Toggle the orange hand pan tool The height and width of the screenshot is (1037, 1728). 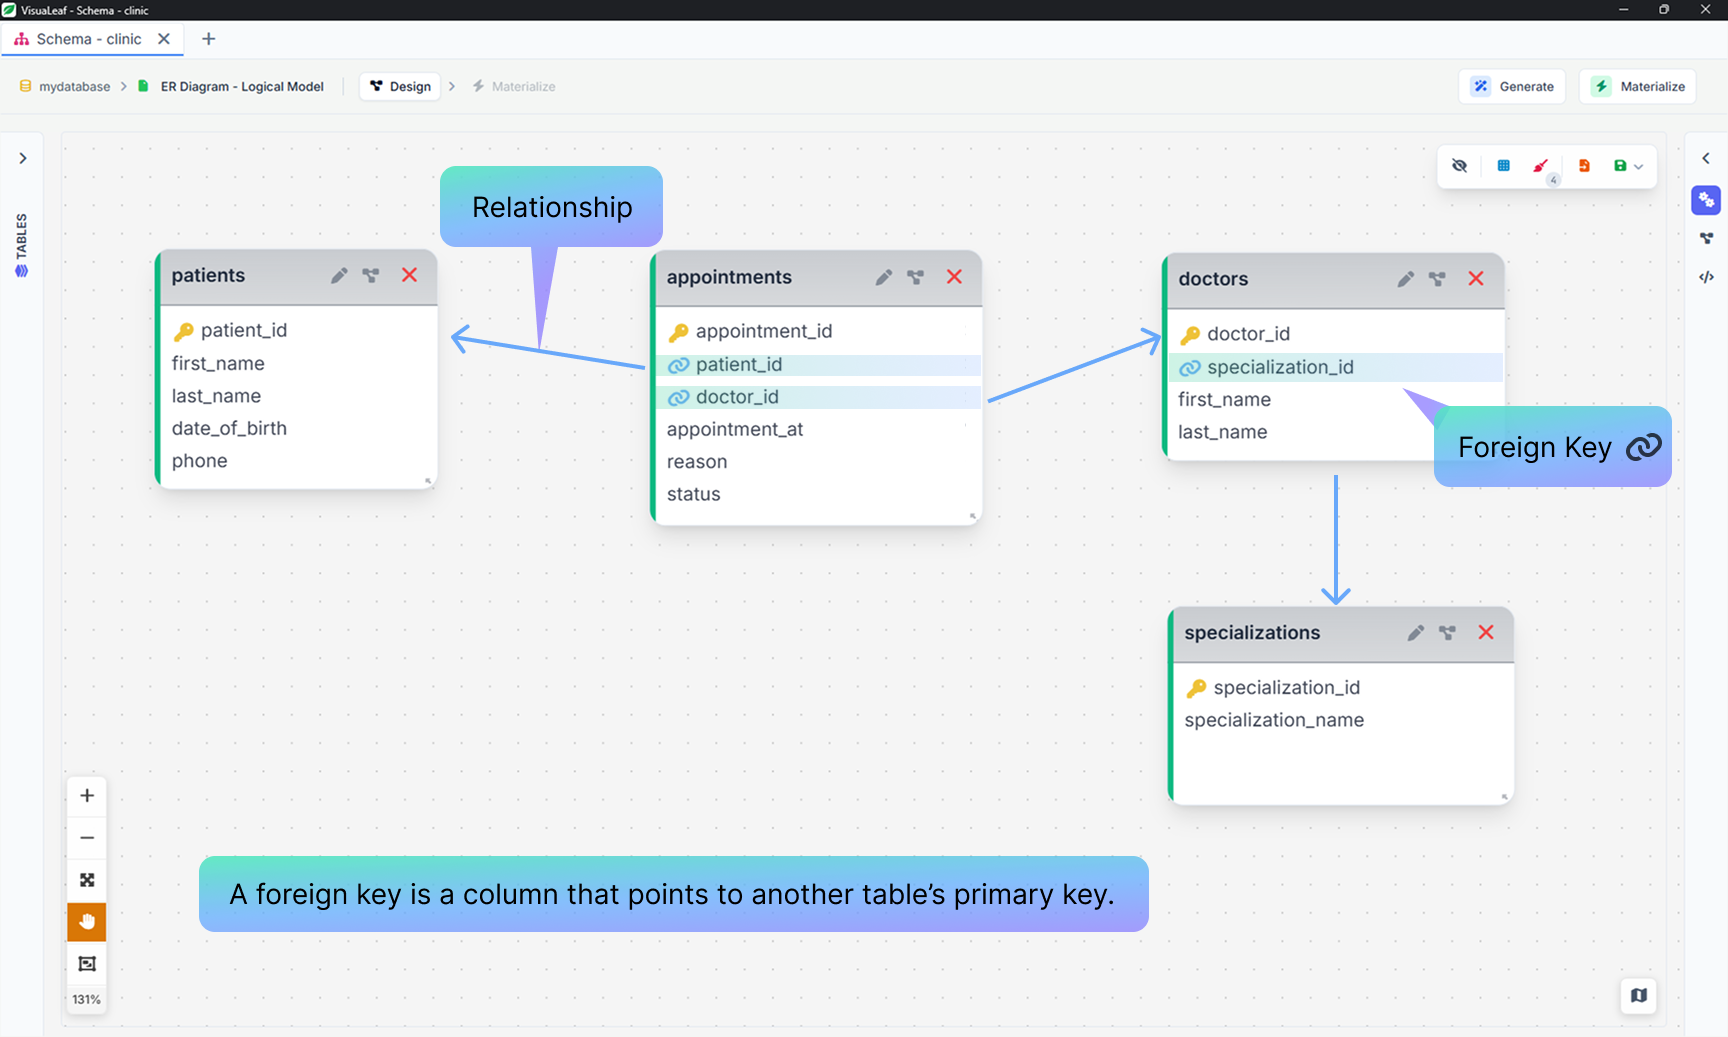[87, 922]
